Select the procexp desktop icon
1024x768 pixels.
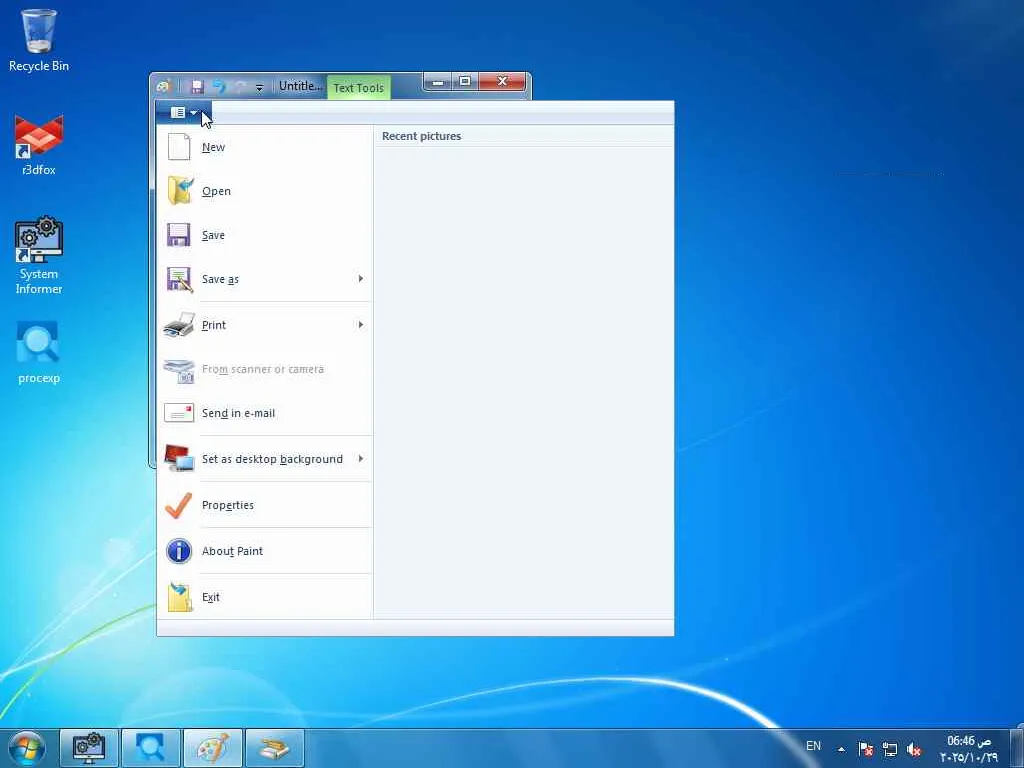tap(39, 352)
